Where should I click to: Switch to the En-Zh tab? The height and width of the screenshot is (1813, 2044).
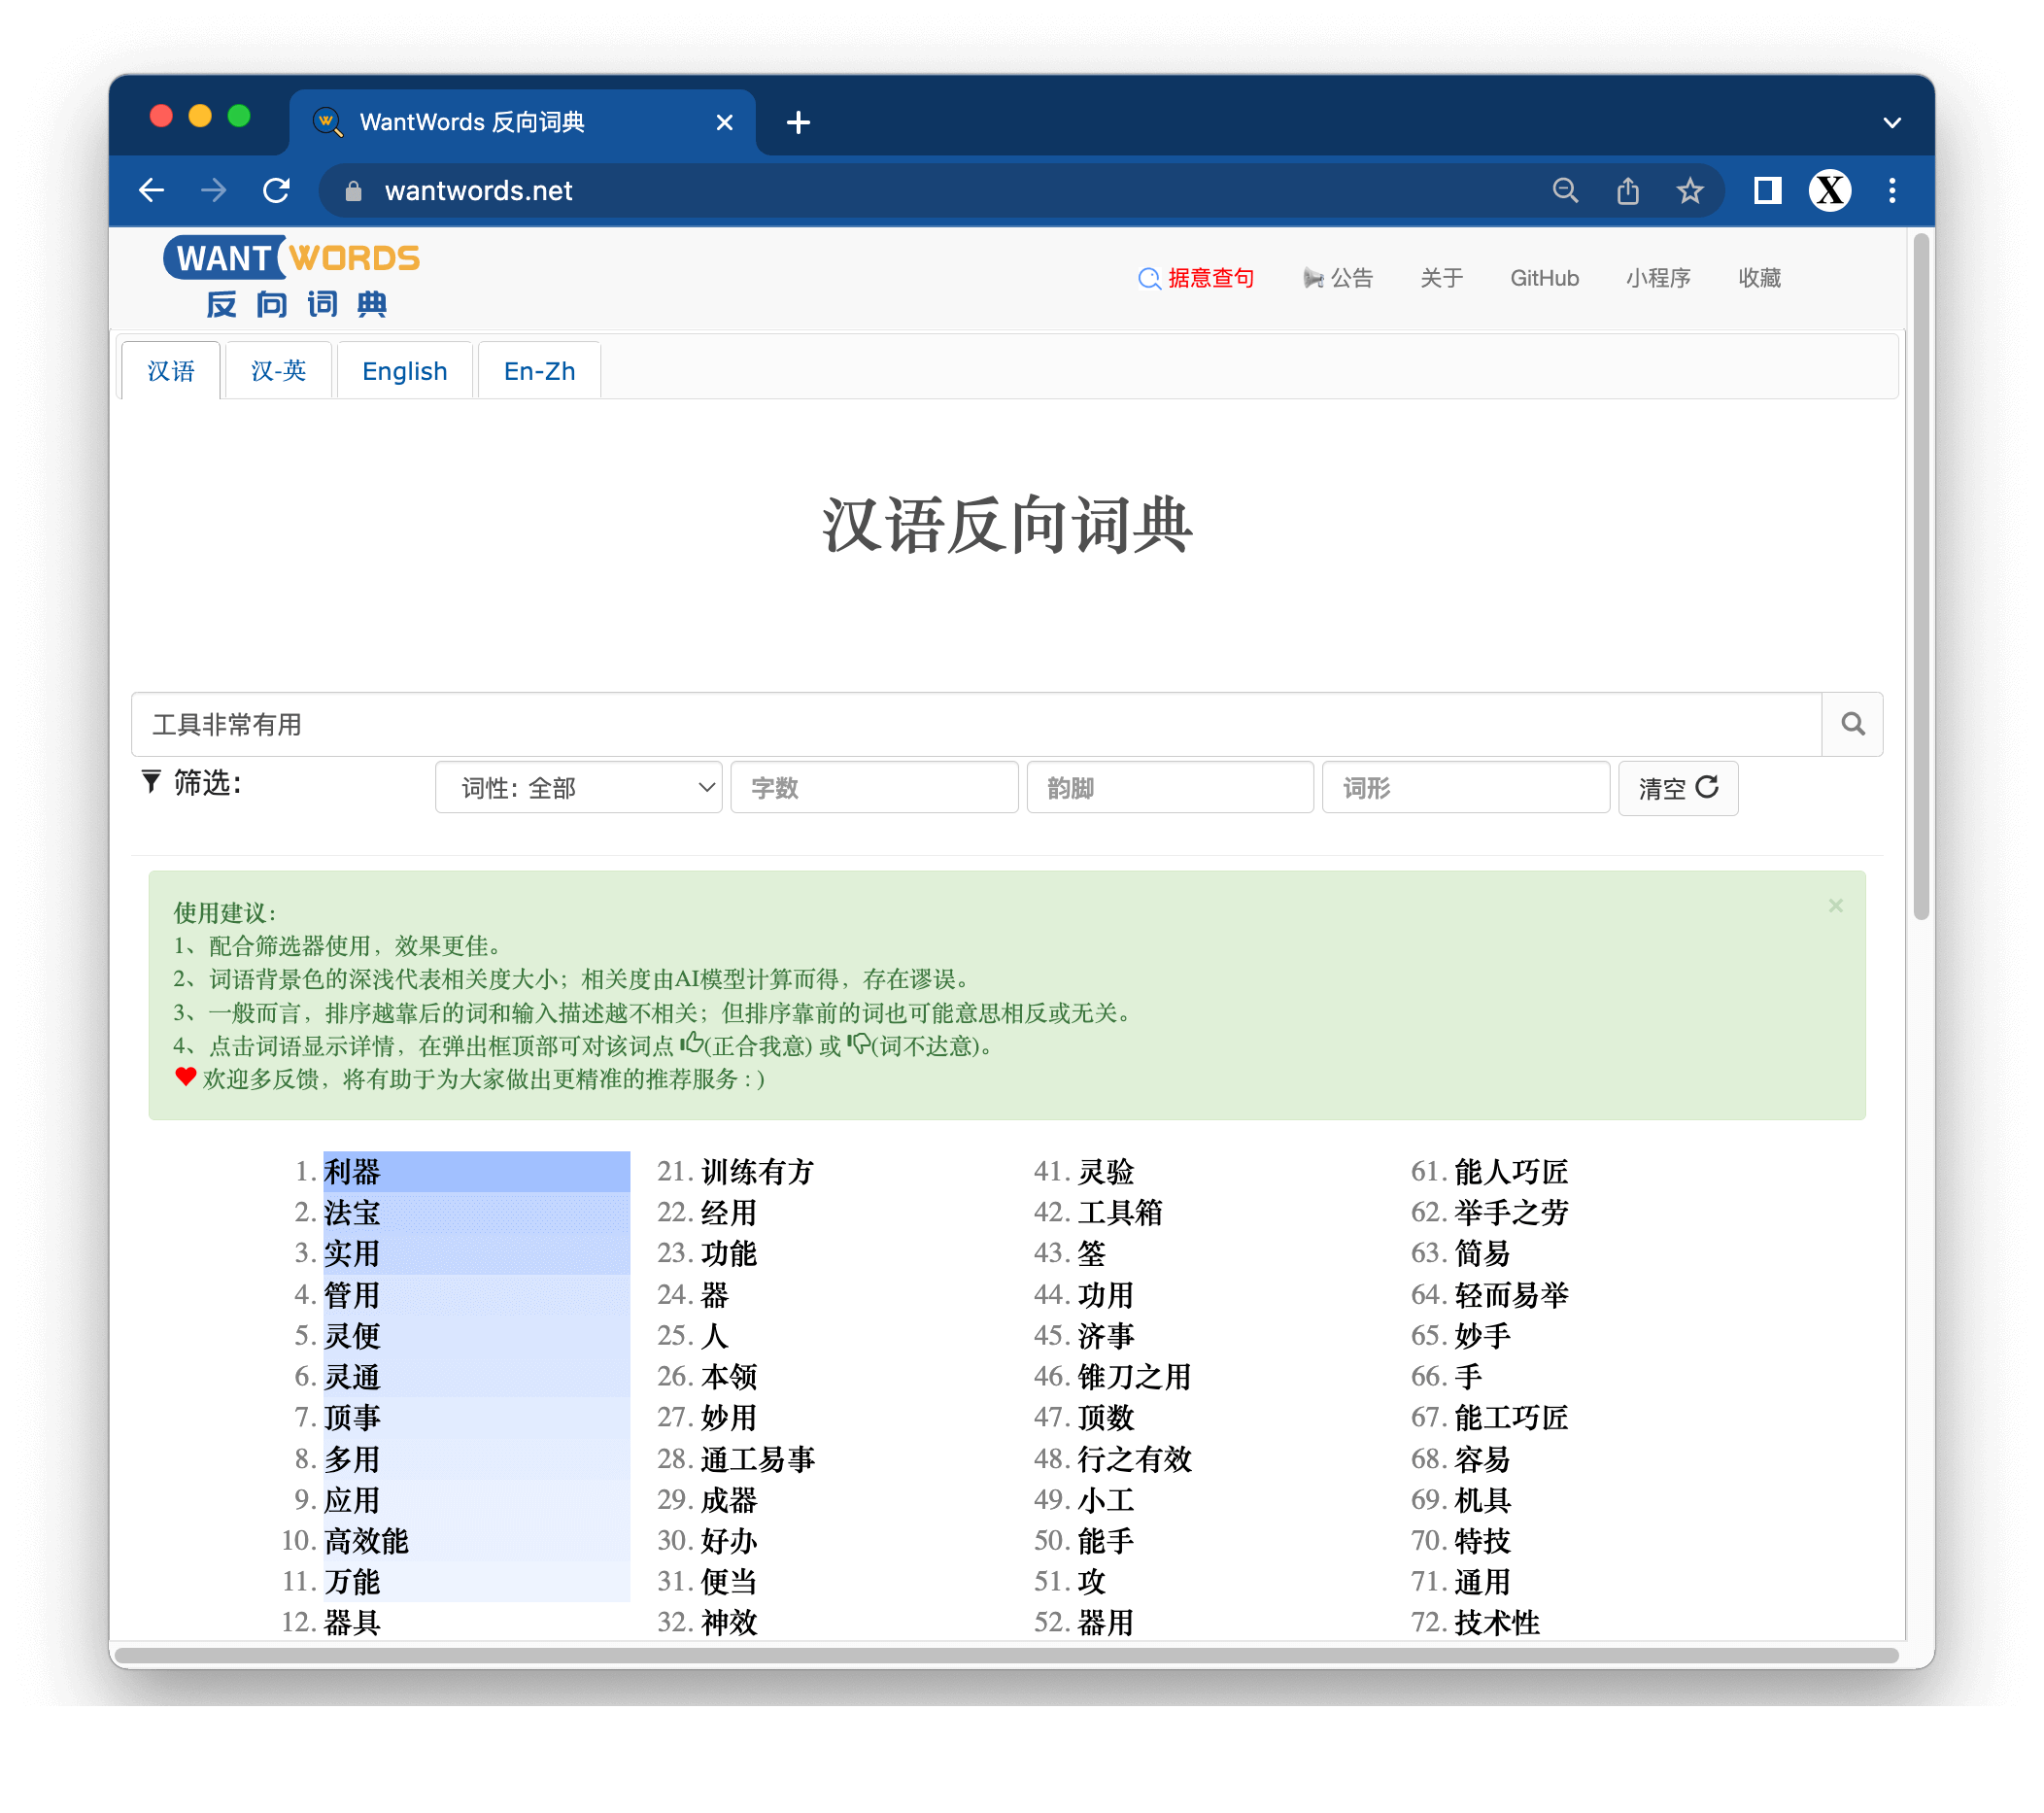[540, 371]
